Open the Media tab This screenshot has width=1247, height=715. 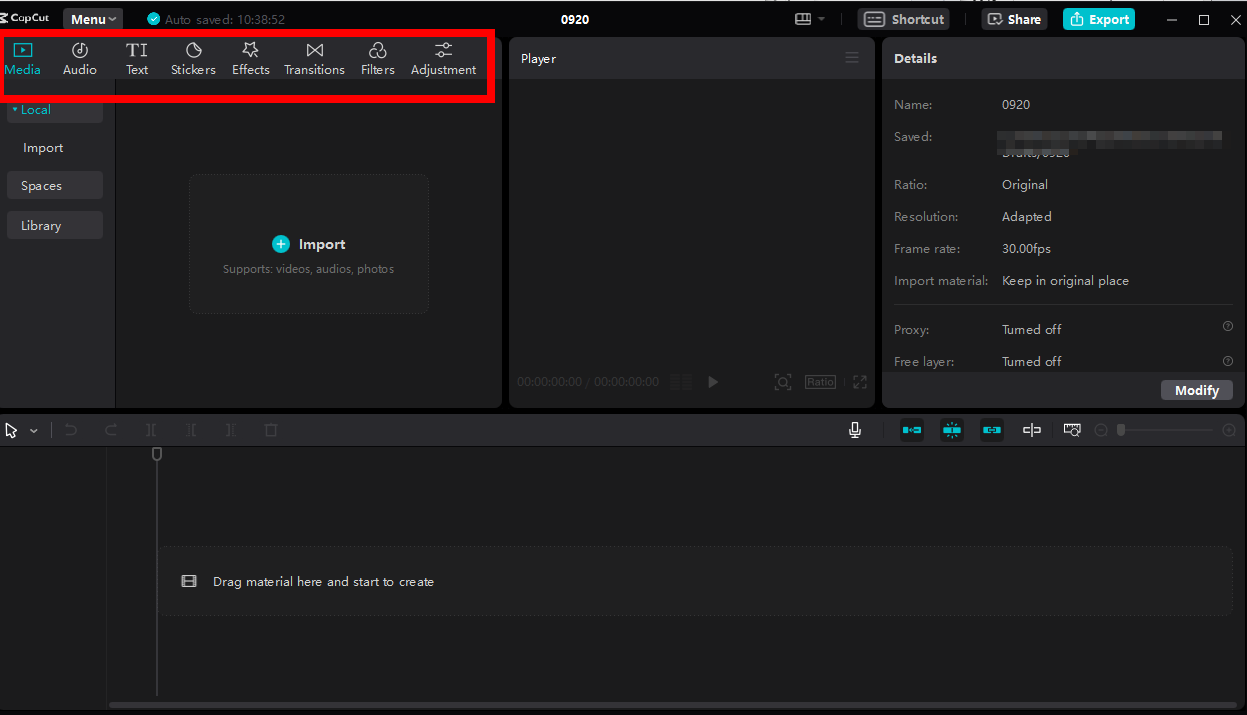23,59
